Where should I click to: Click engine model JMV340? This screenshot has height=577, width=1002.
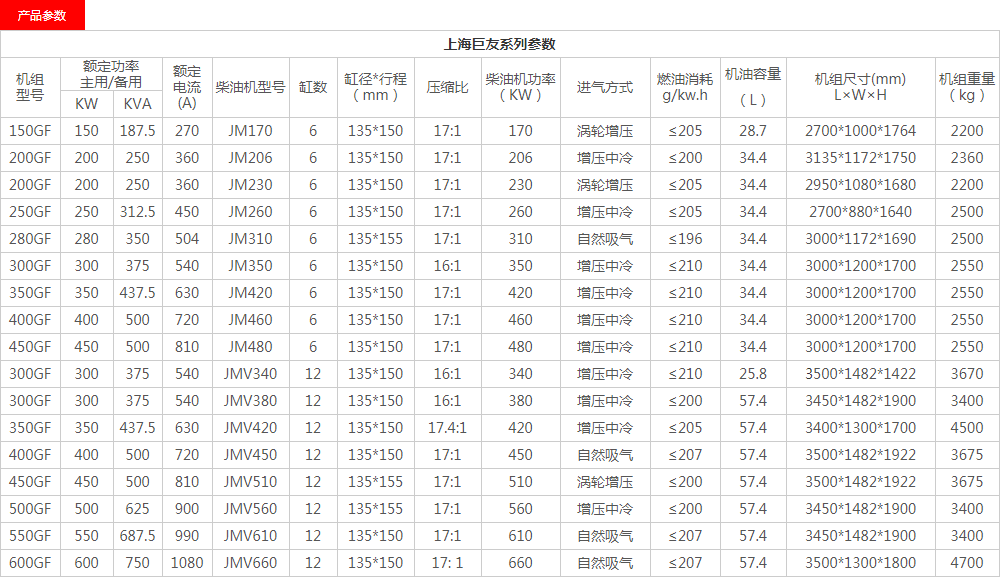[x=250, y=374]
